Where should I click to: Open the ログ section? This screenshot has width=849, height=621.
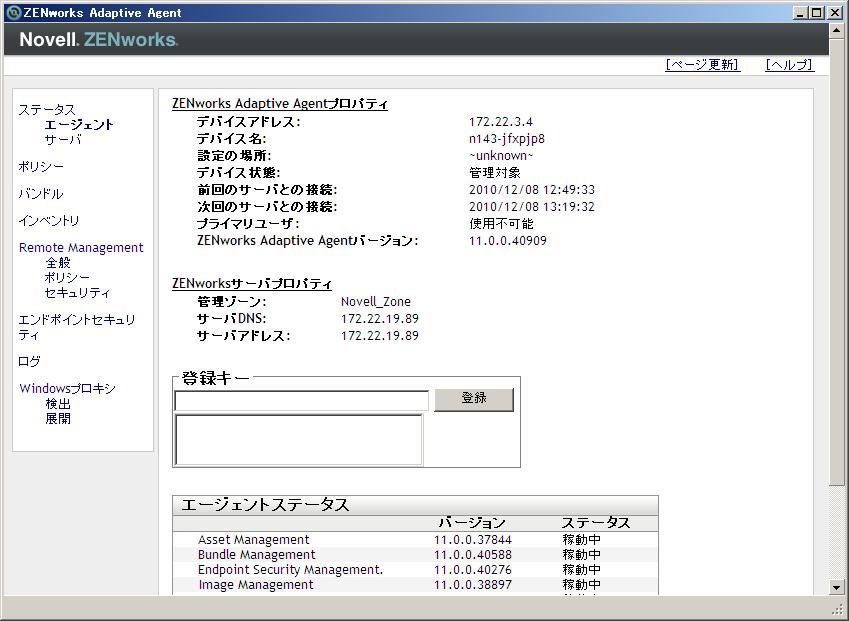point(29,361)
